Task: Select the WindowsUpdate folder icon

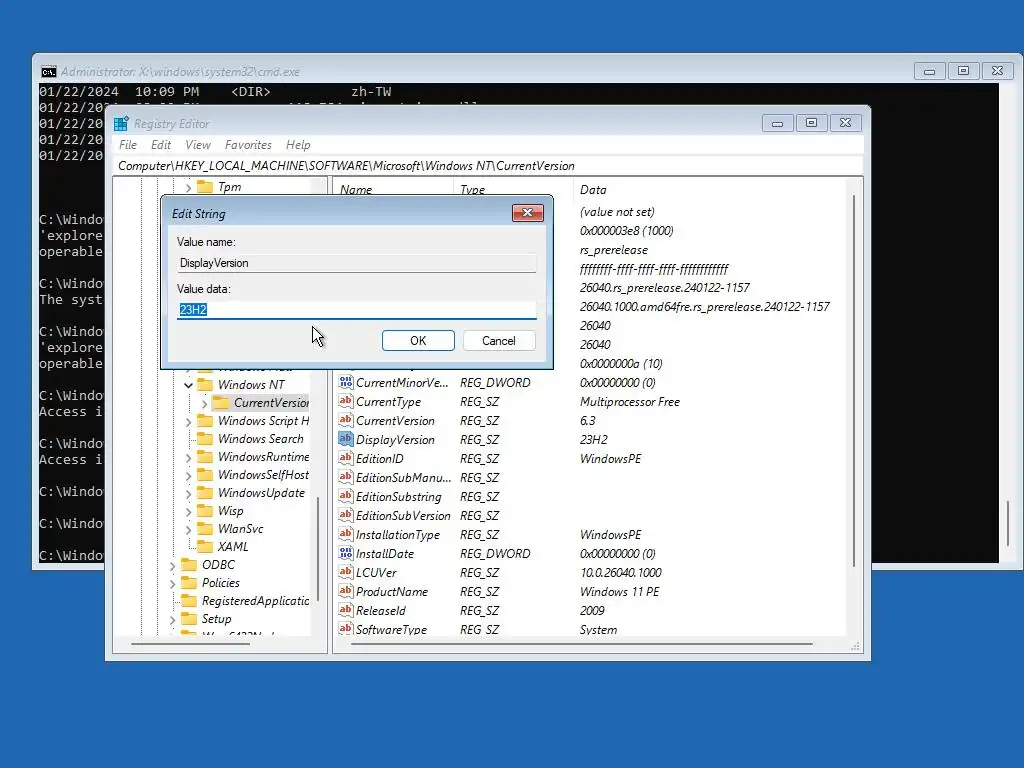Action: click(205, 492)
